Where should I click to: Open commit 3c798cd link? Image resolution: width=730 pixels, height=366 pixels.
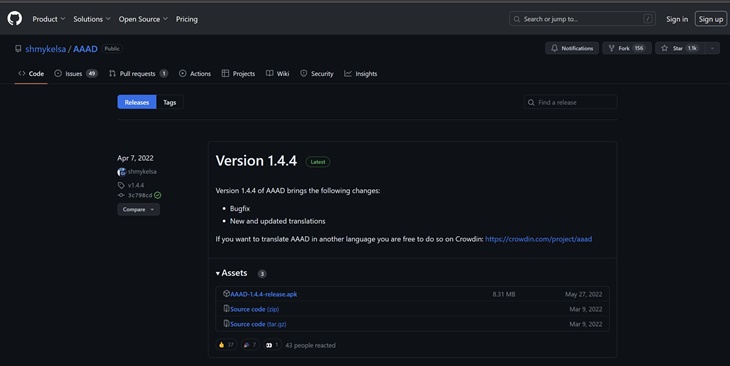coord(140,195)
